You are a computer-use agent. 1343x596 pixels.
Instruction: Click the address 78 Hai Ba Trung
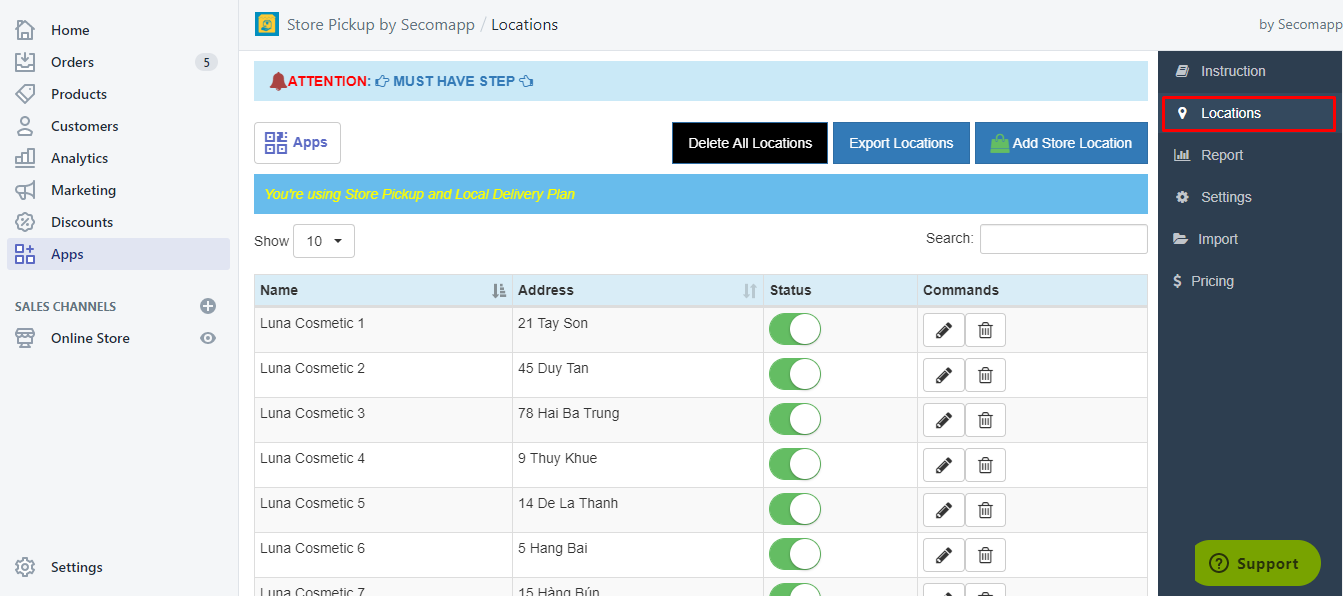[568, 413]
